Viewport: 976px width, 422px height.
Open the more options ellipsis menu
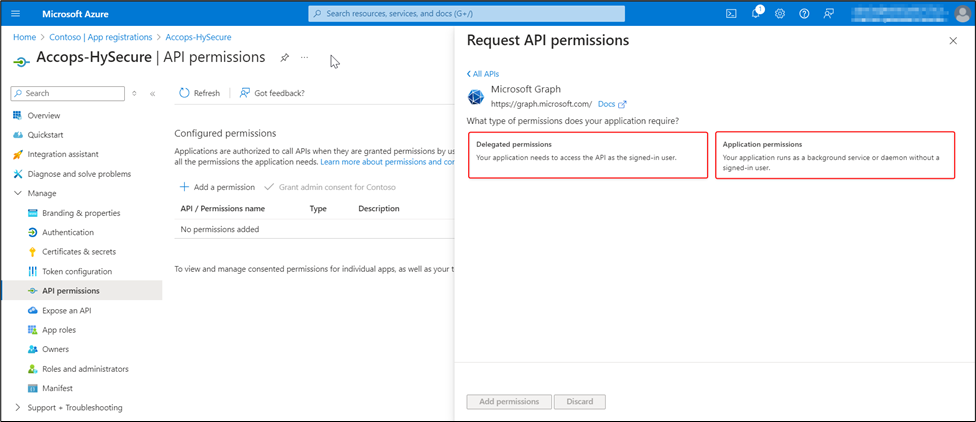[305, 58]
